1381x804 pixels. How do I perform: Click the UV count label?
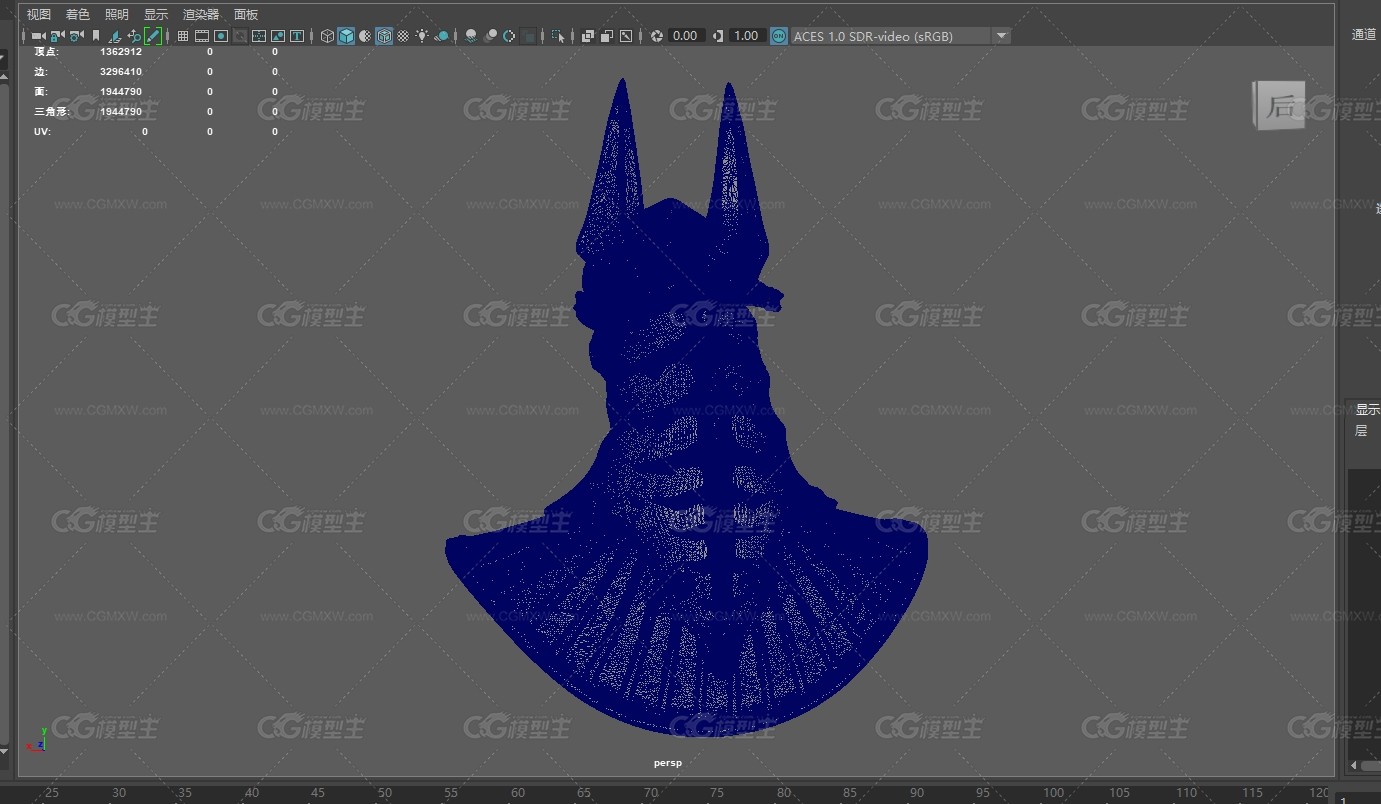pos(42,132)
